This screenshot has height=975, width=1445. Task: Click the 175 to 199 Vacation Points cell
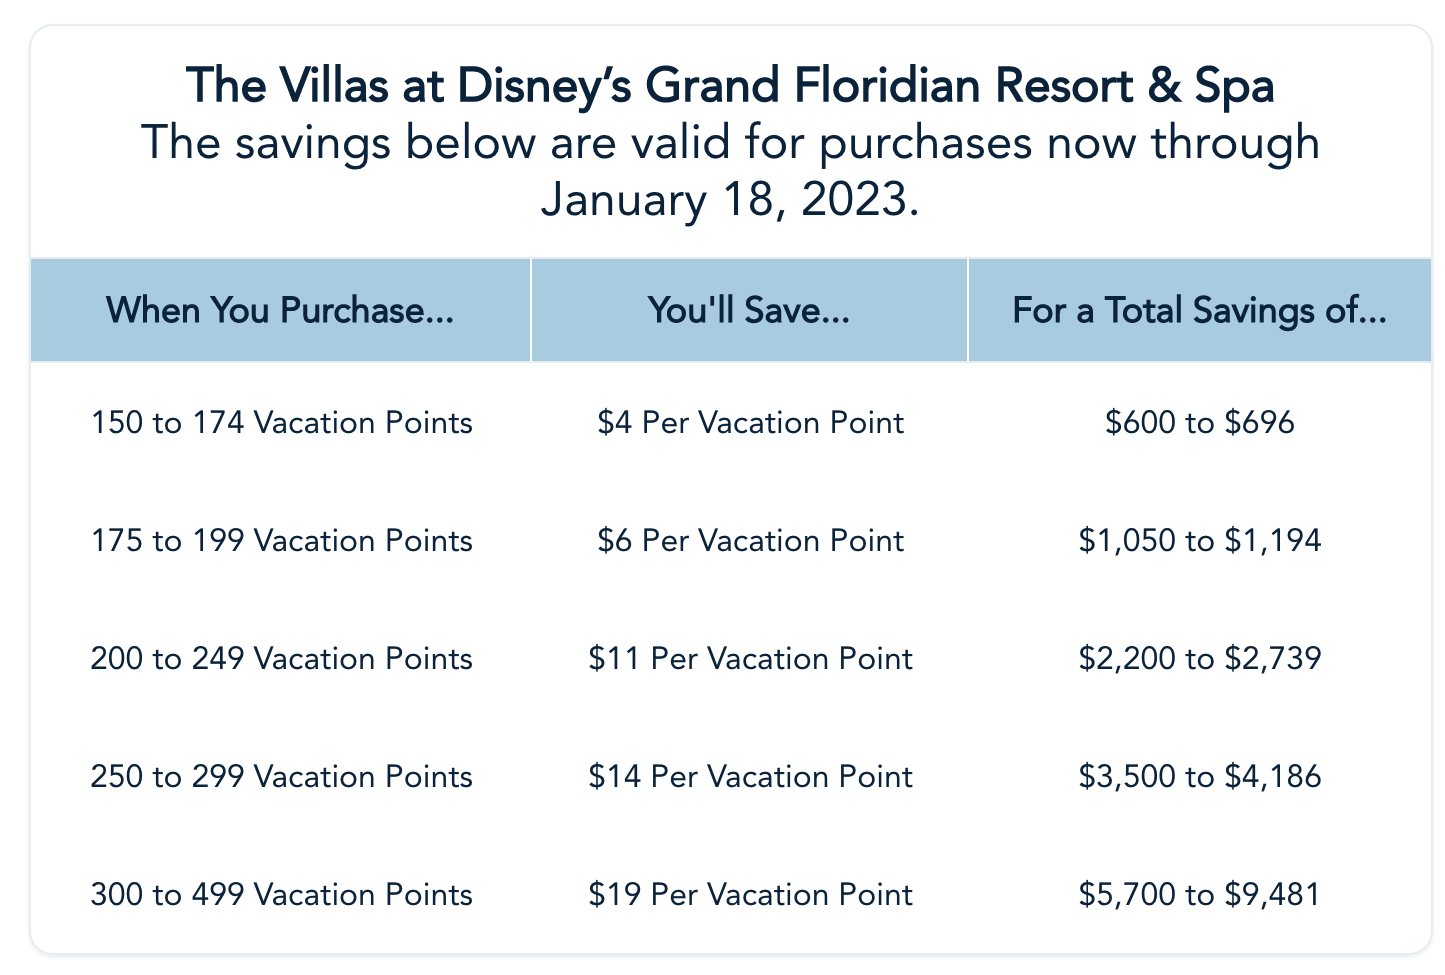[281, 541]
